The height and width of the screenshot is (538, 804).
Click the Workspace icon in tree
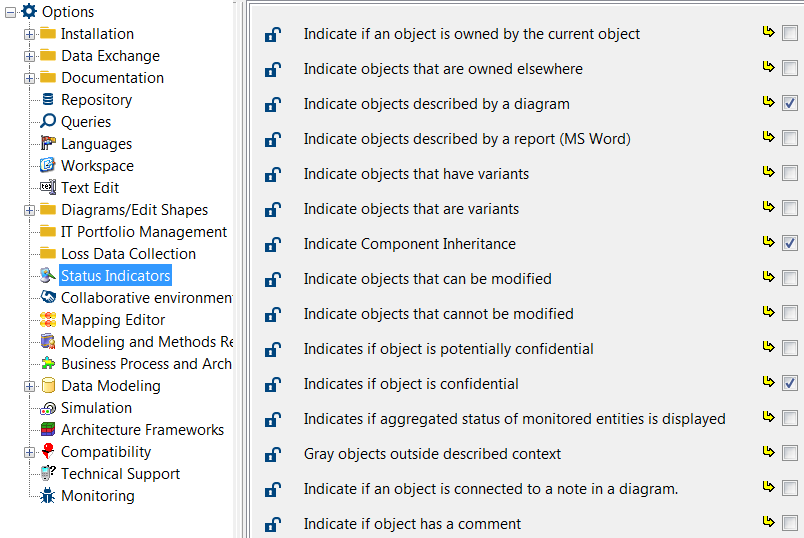click(48, 166)
